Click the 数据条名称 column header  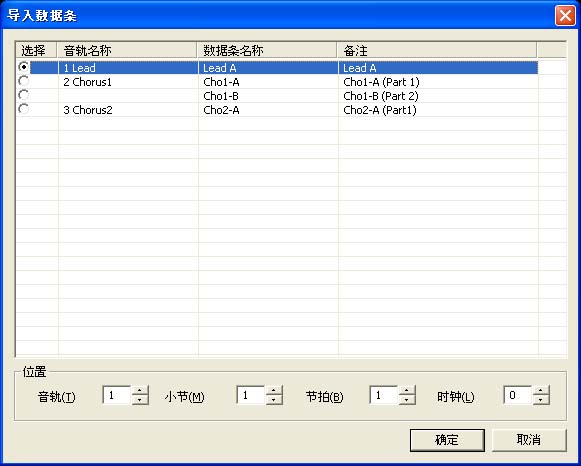point(267,50)
